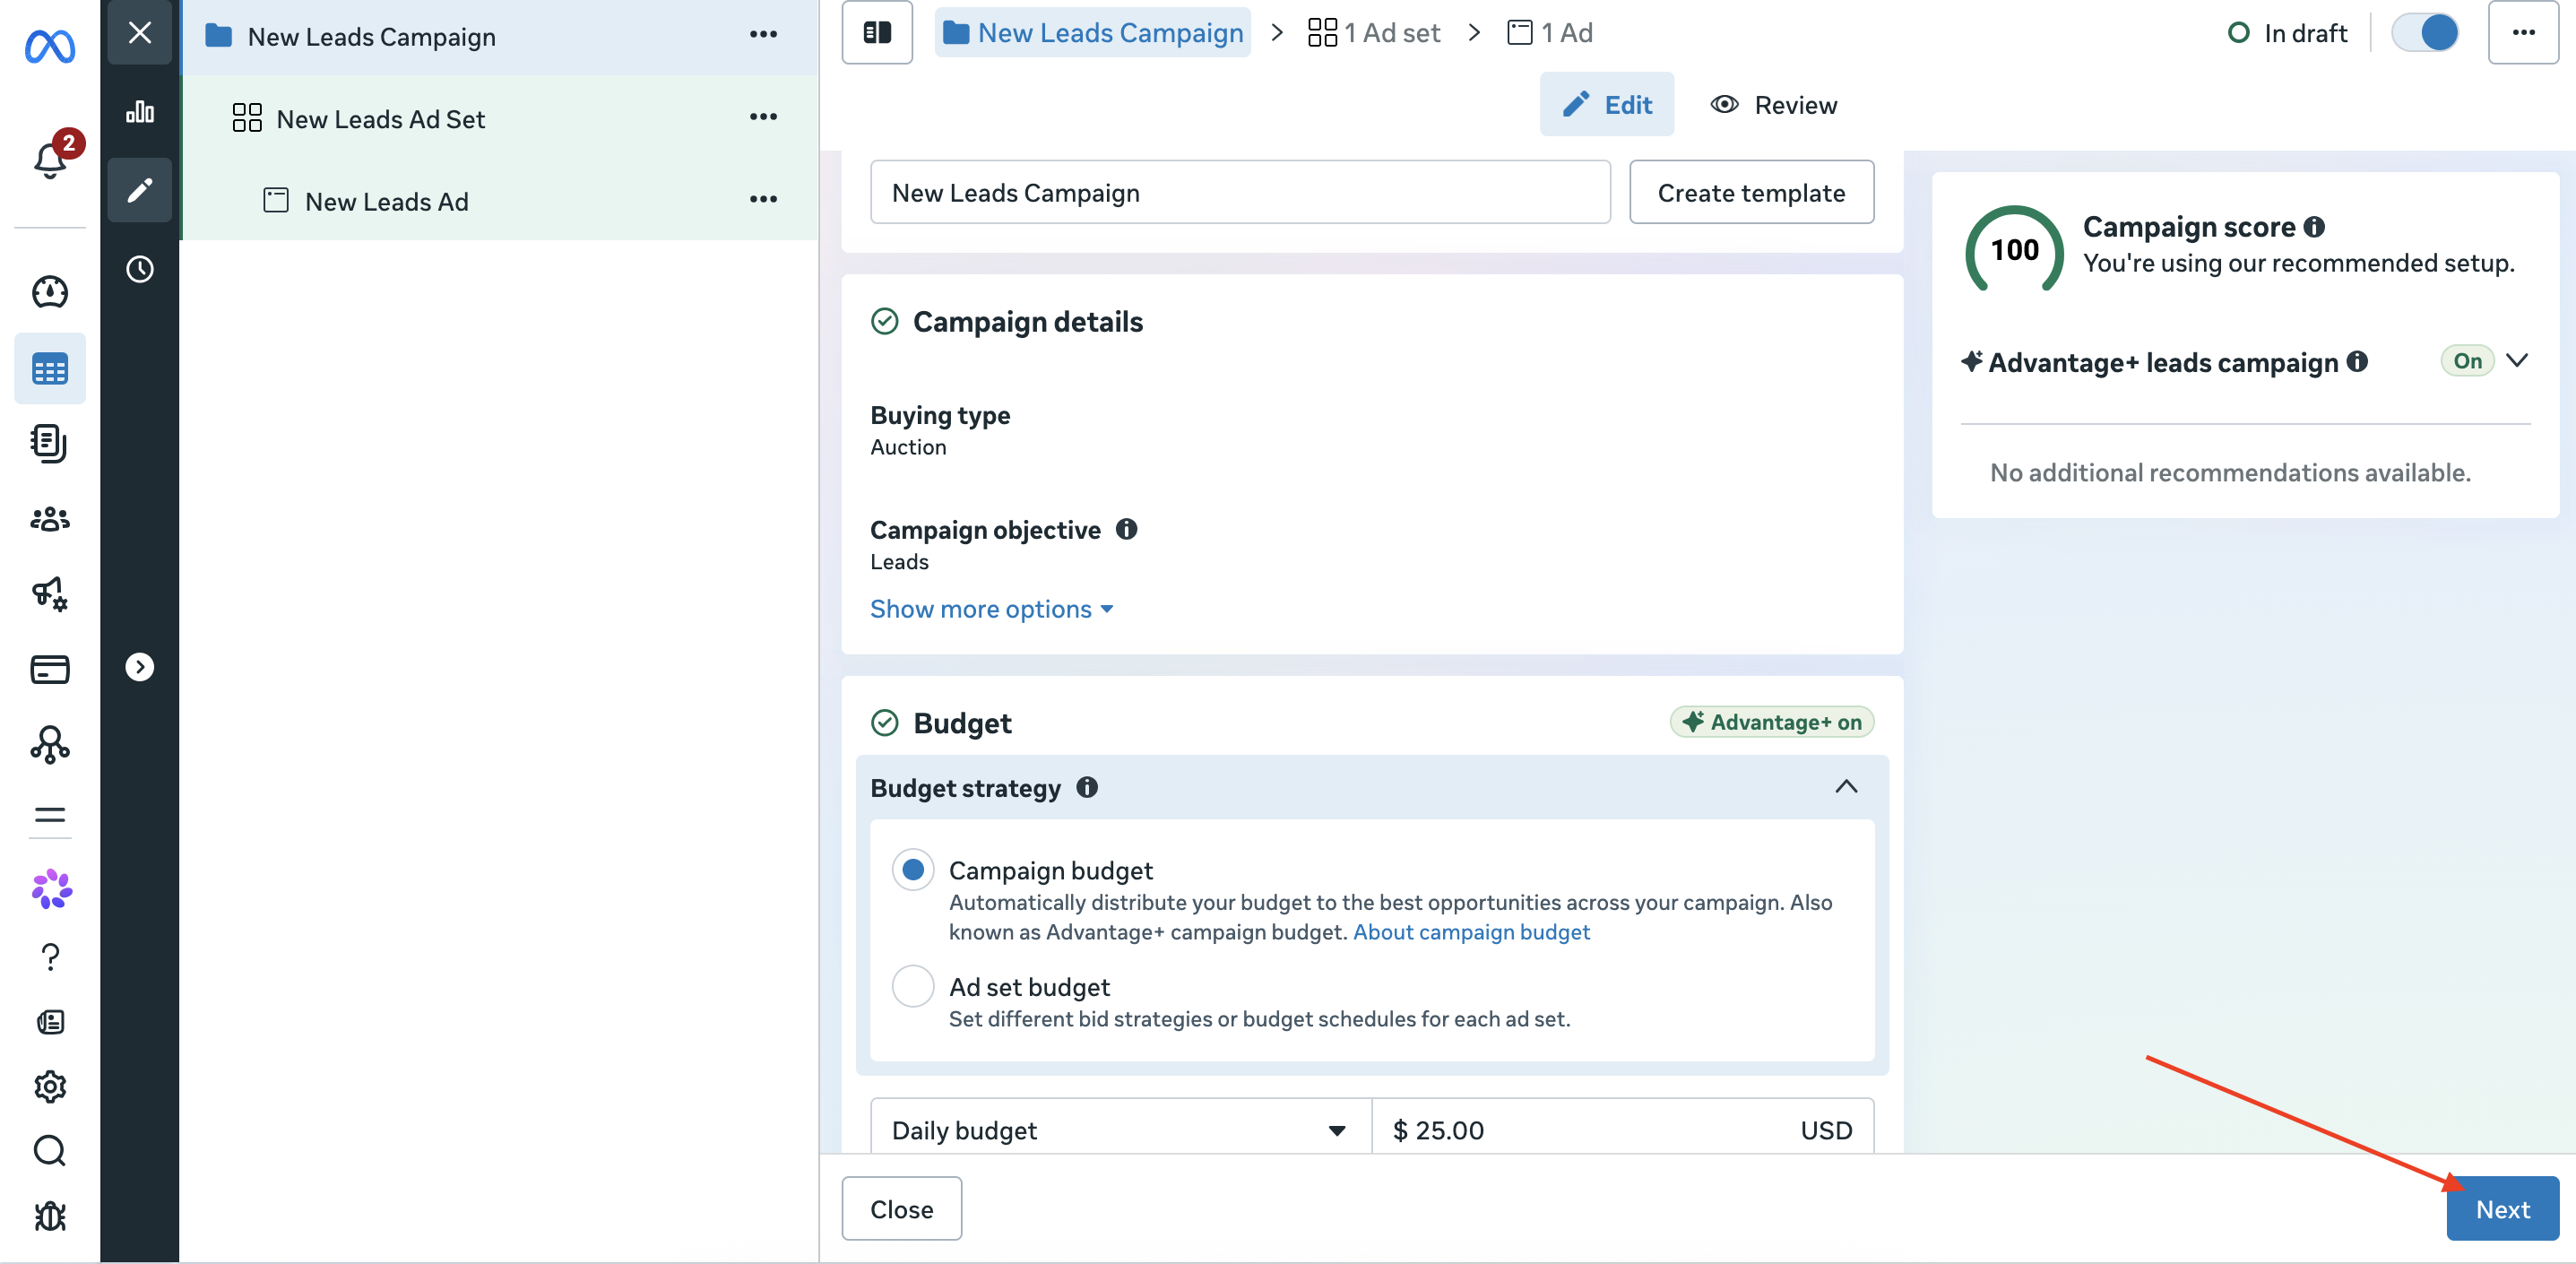Screen dimensions: 2576x1264
Task: Open Budget strategy info icon
Action: [1087, 787]
